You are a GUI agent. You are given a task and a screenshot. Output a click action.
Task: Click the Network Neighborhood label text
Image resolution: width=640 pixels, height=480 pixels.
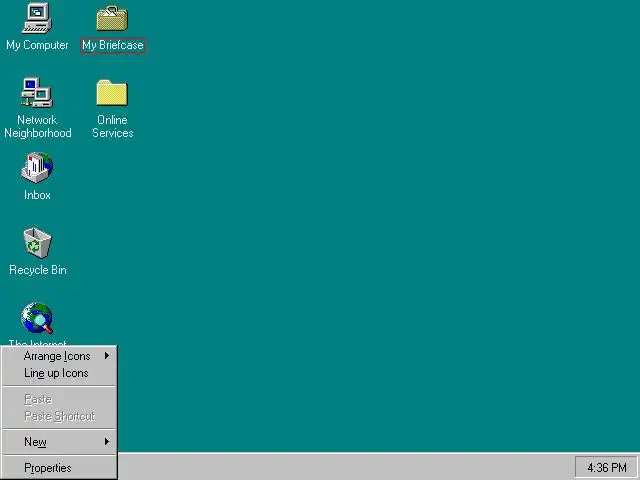(x=38, y=127)
